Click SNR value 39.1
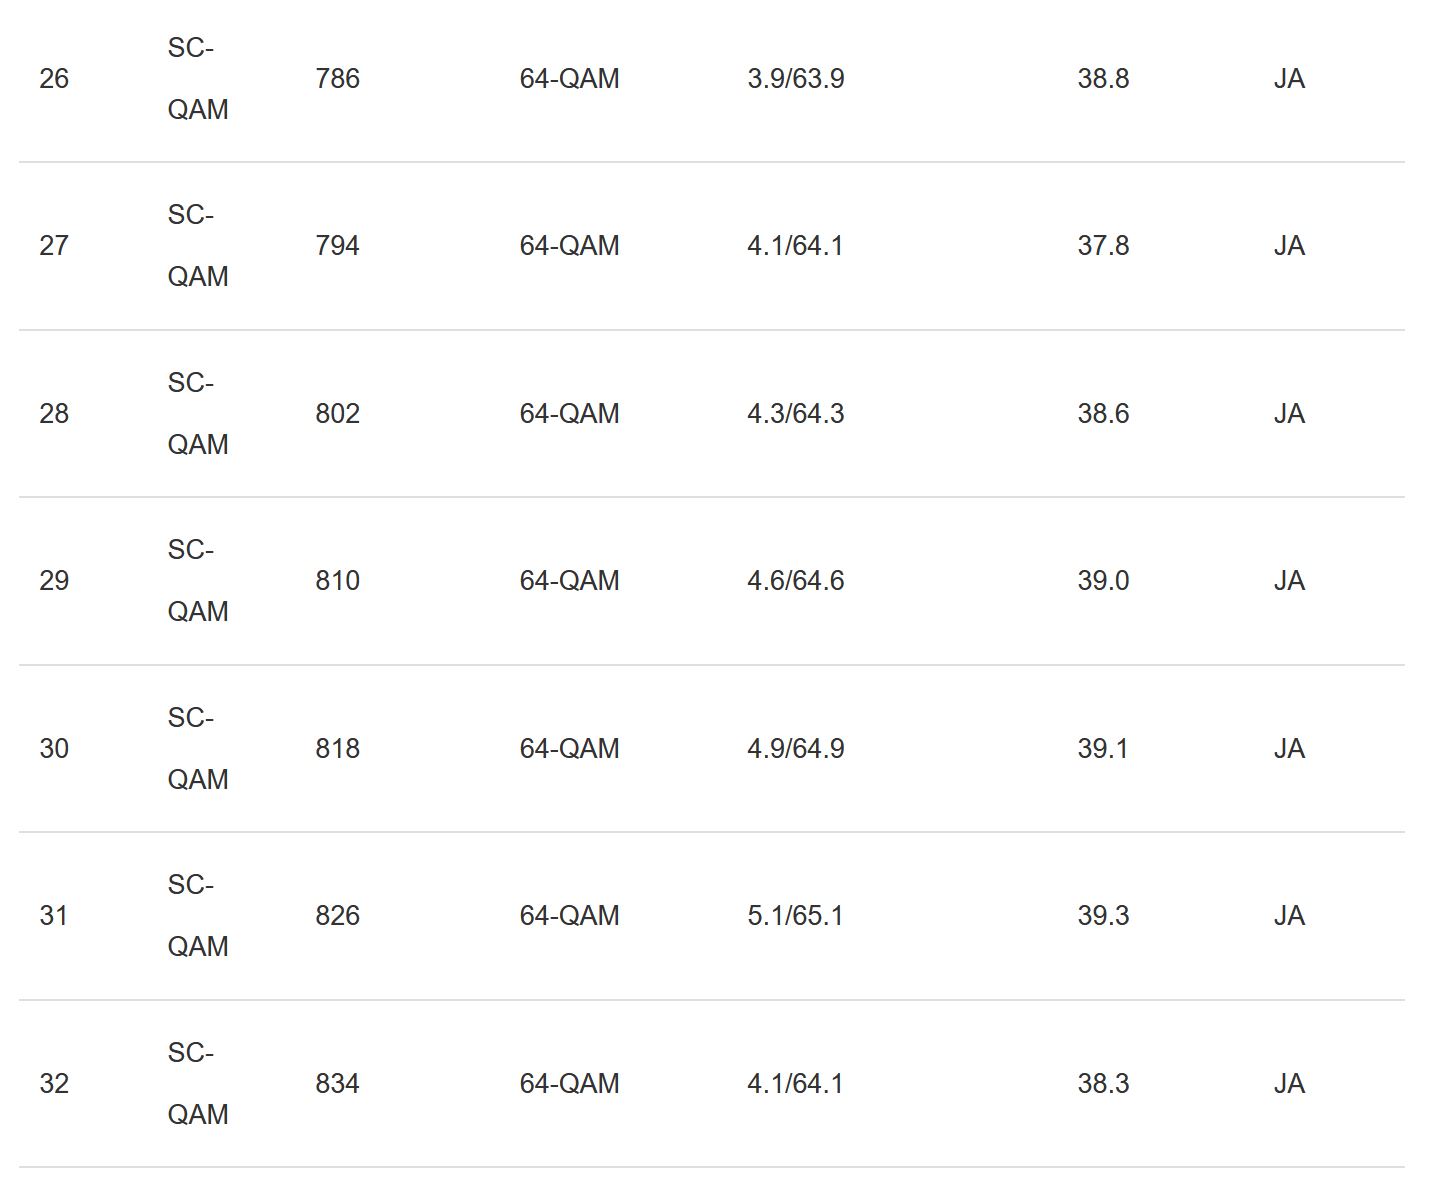Viewport: 1432px width, 1189px height. (1103, 749)
